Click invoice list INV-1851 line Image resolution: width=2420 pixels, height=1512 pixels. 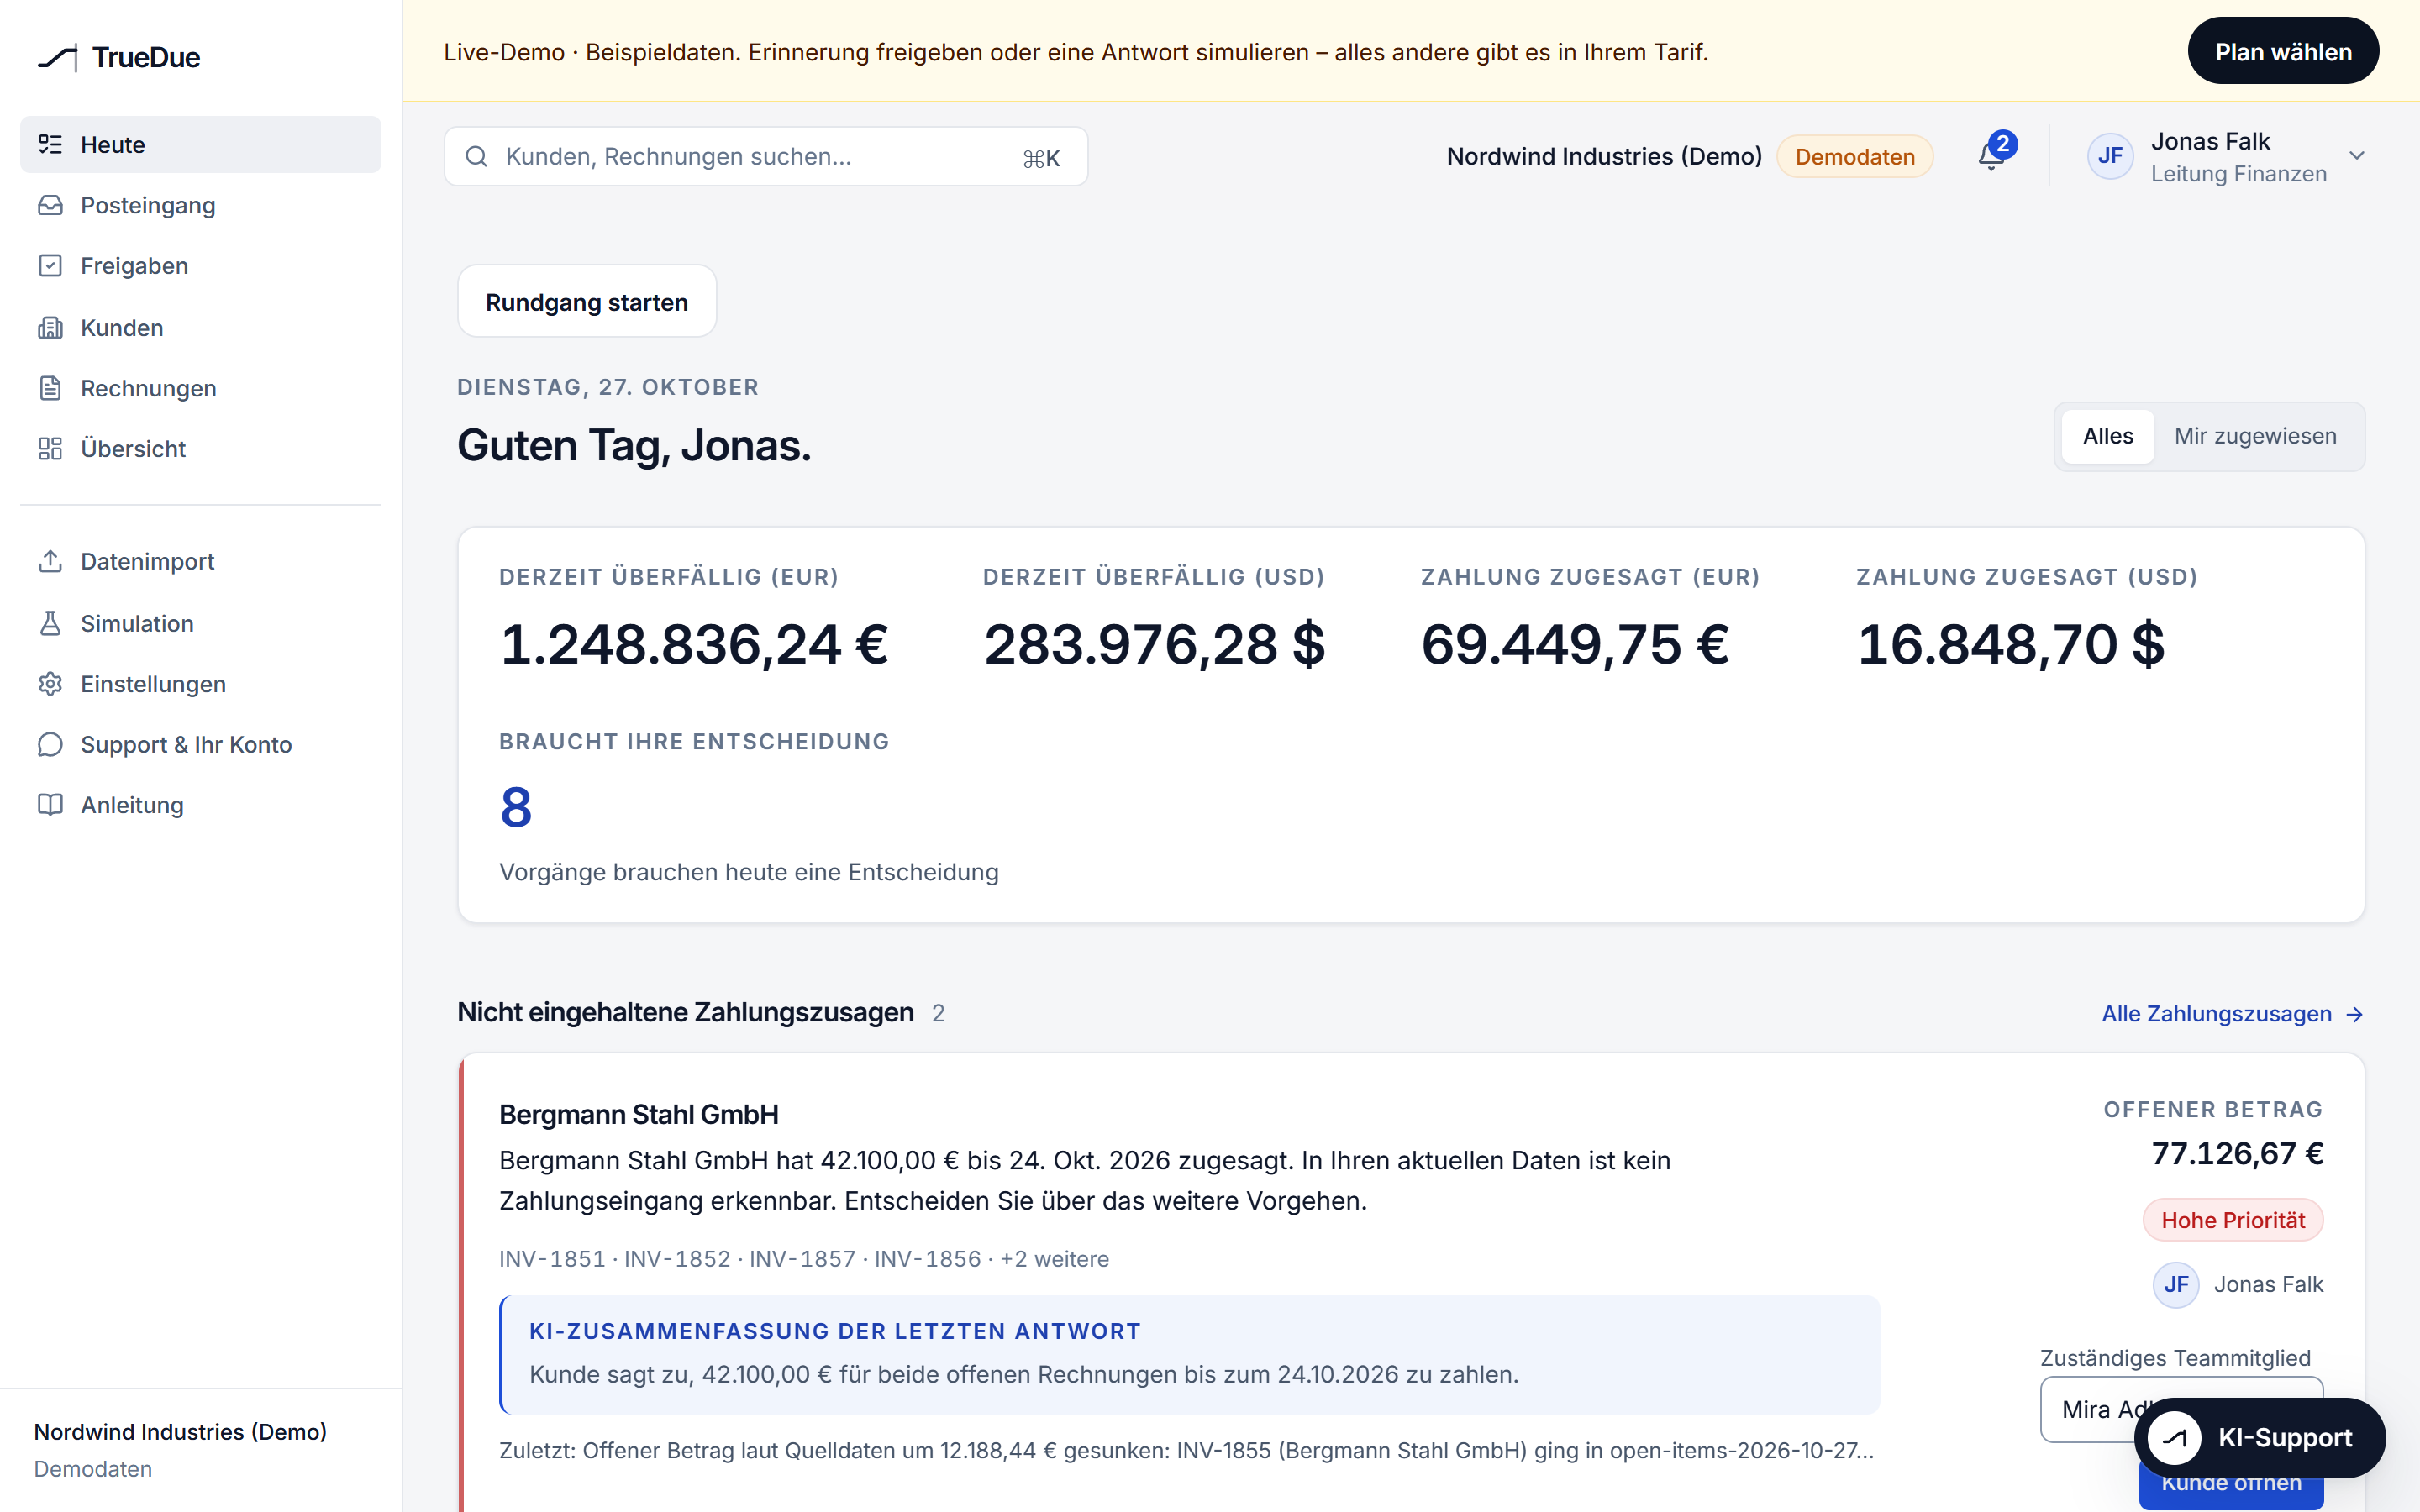tap(804, 1259)
